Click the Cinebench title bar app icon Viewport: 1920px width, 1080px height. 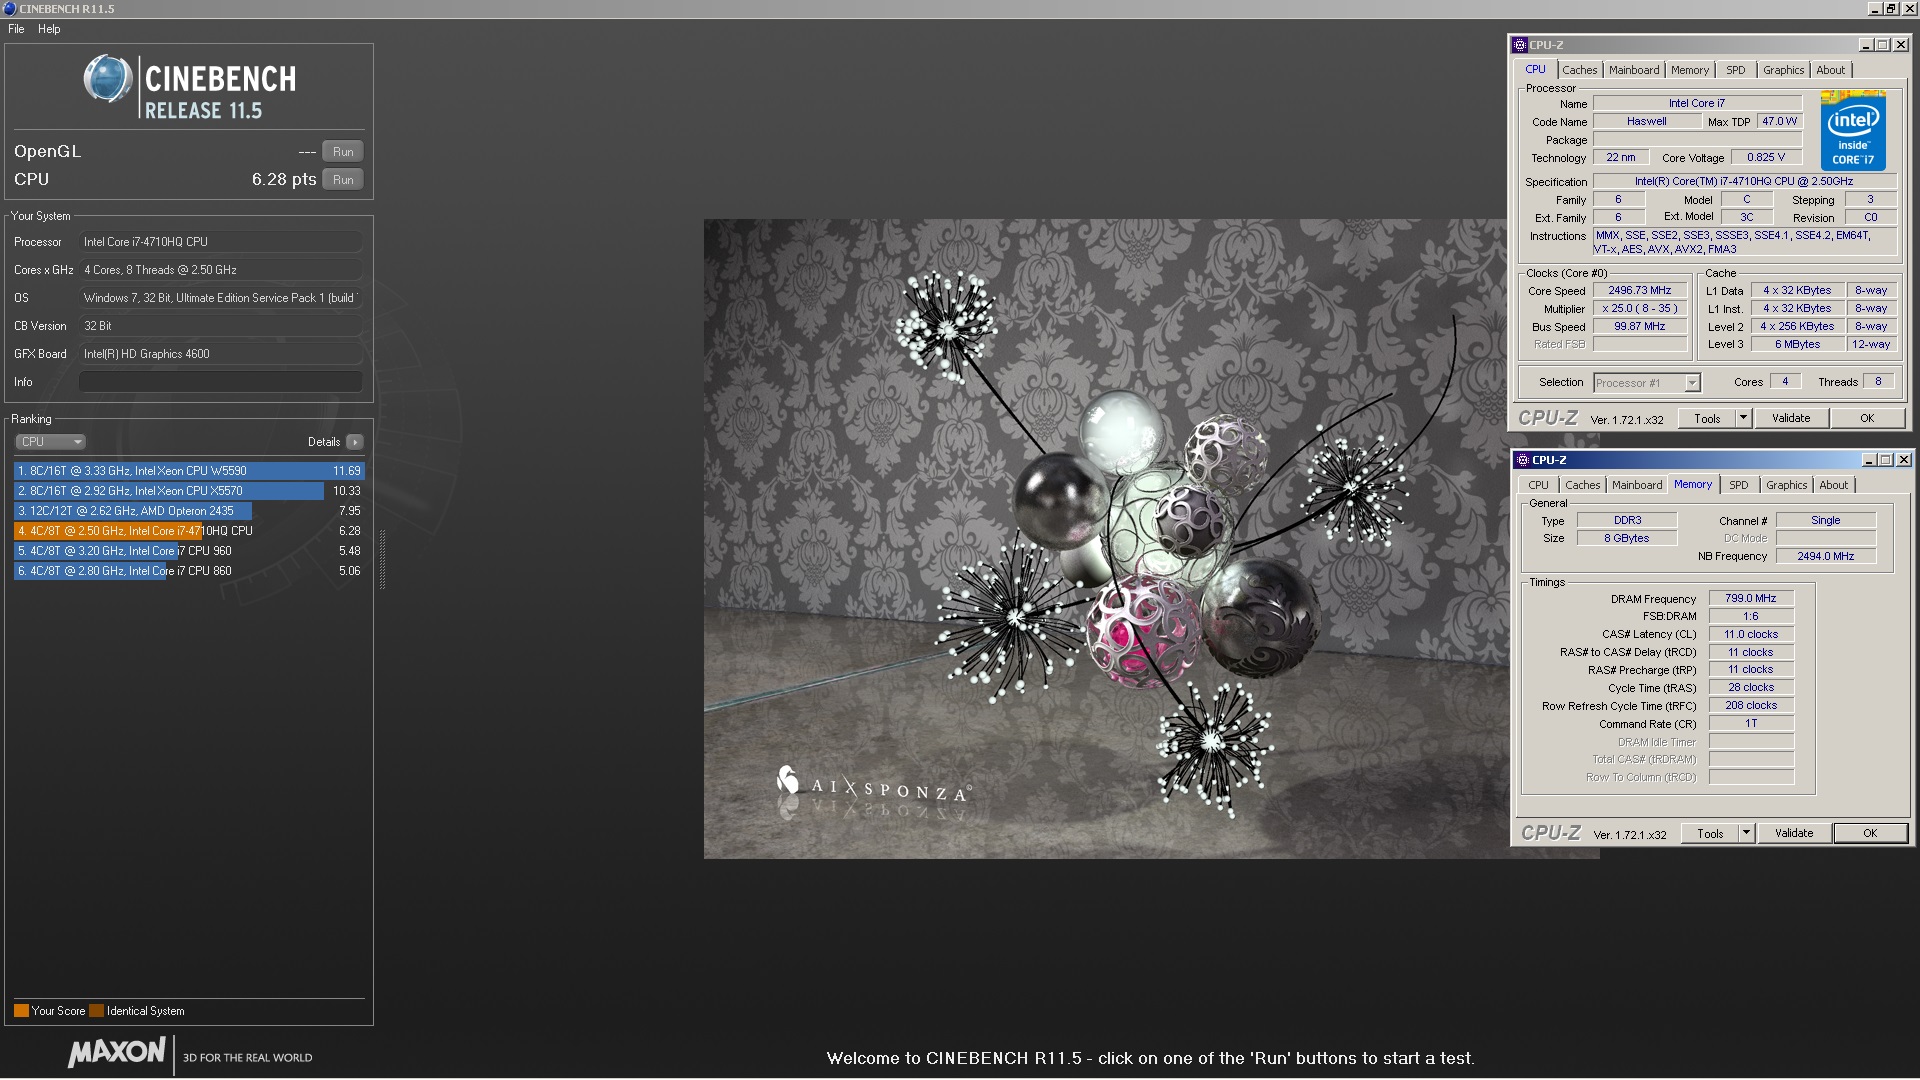click(x=10, y=9)
